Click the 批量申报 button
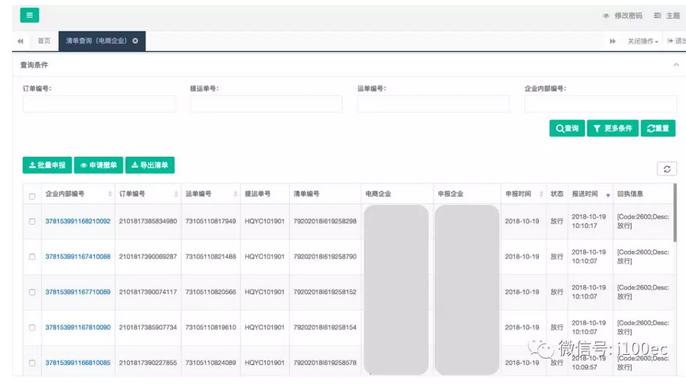This screenshot has height=386, width=686. point(47,165)
